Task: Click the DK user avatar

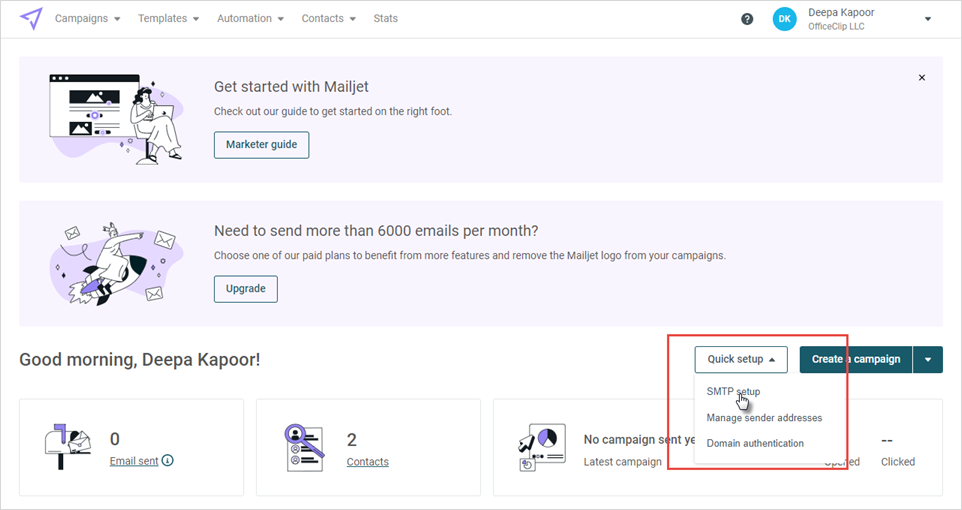Action: tap(784, 19)
